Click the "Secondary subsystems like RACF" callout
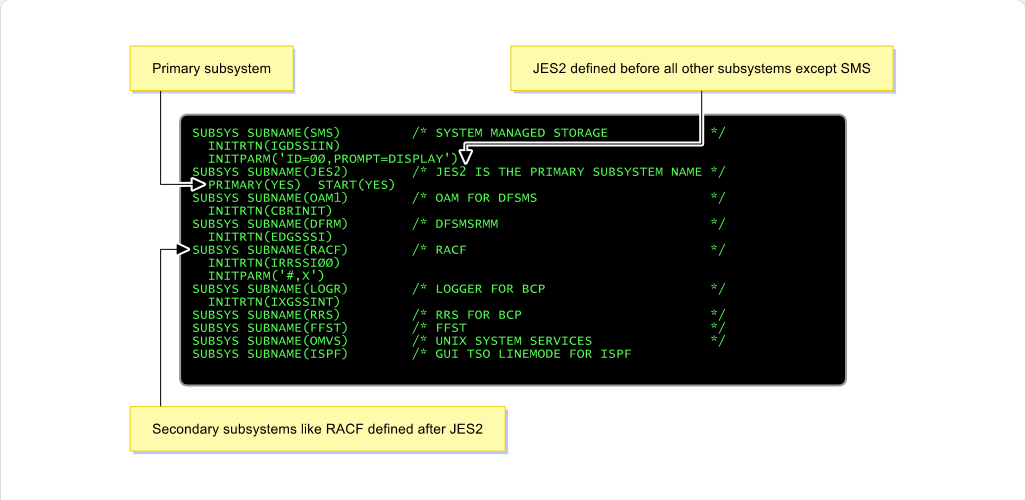The image size is (1025, 500). pyautogui.click(x=318, y=429)
